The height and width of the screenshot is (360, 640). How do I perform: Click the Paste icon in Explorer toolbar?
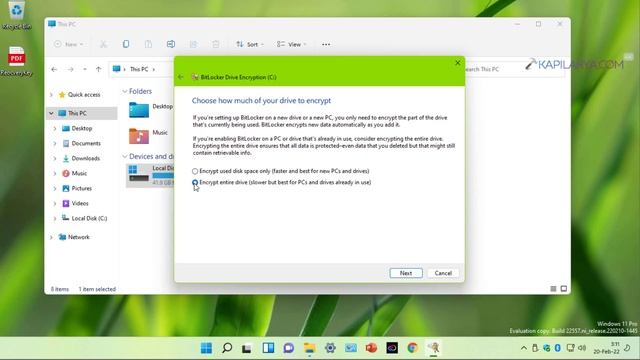click(149, 44)
